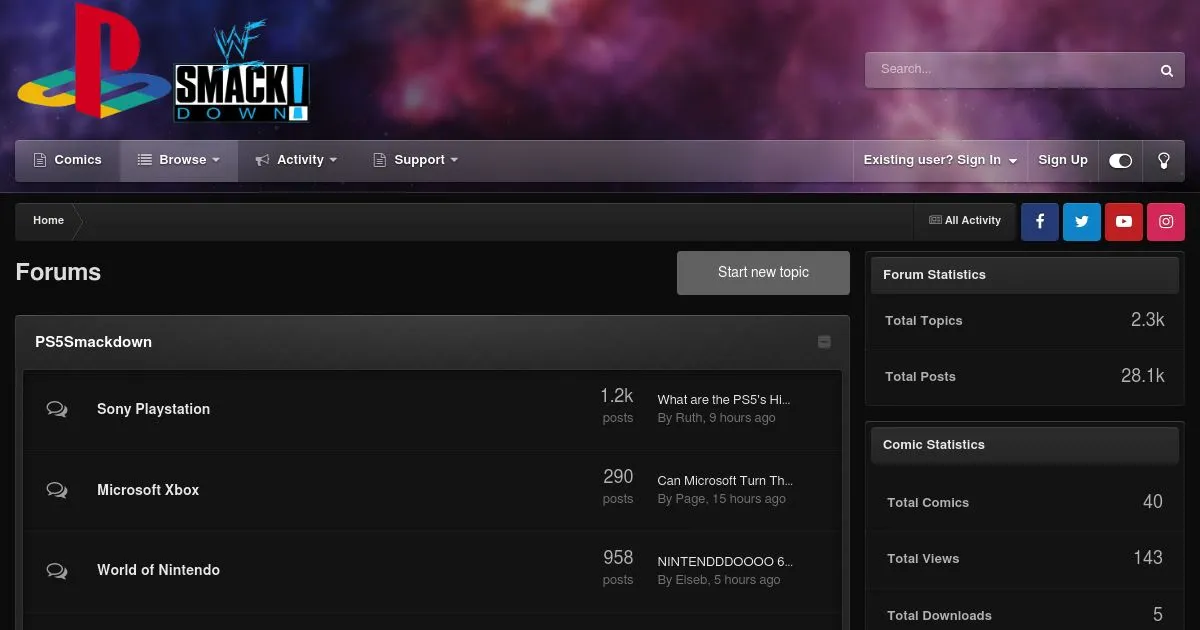Collapse the PS5Smackdown category
Screen dimensions: 1200x630
824,342
